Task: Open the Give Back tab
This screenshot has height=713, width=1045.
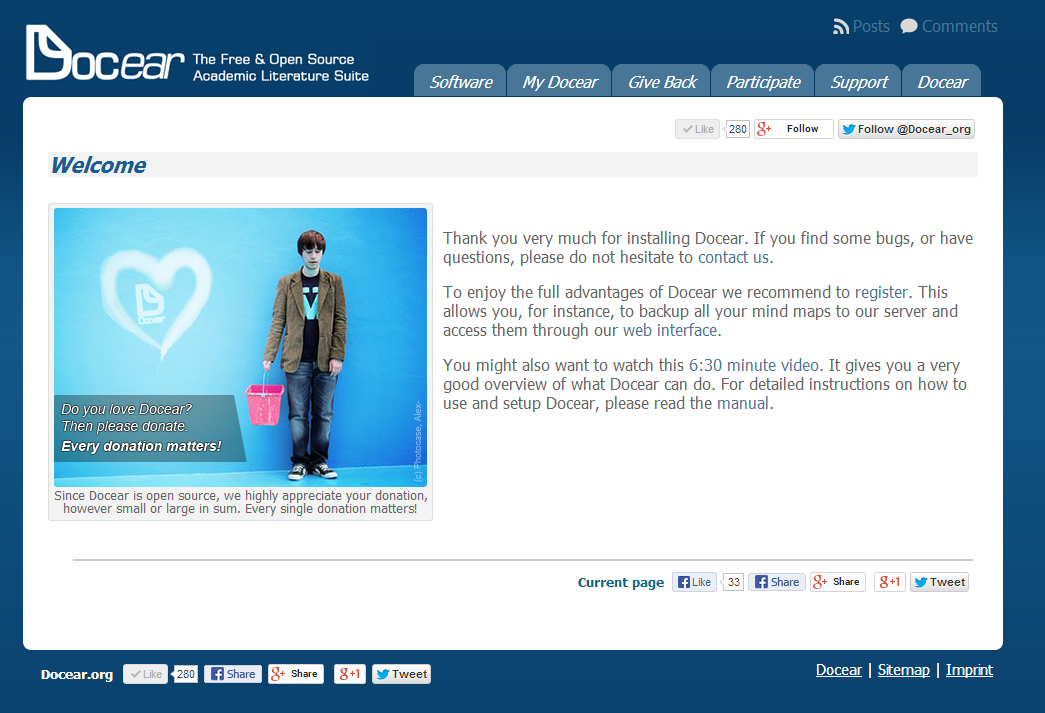Action: (662, 81)
